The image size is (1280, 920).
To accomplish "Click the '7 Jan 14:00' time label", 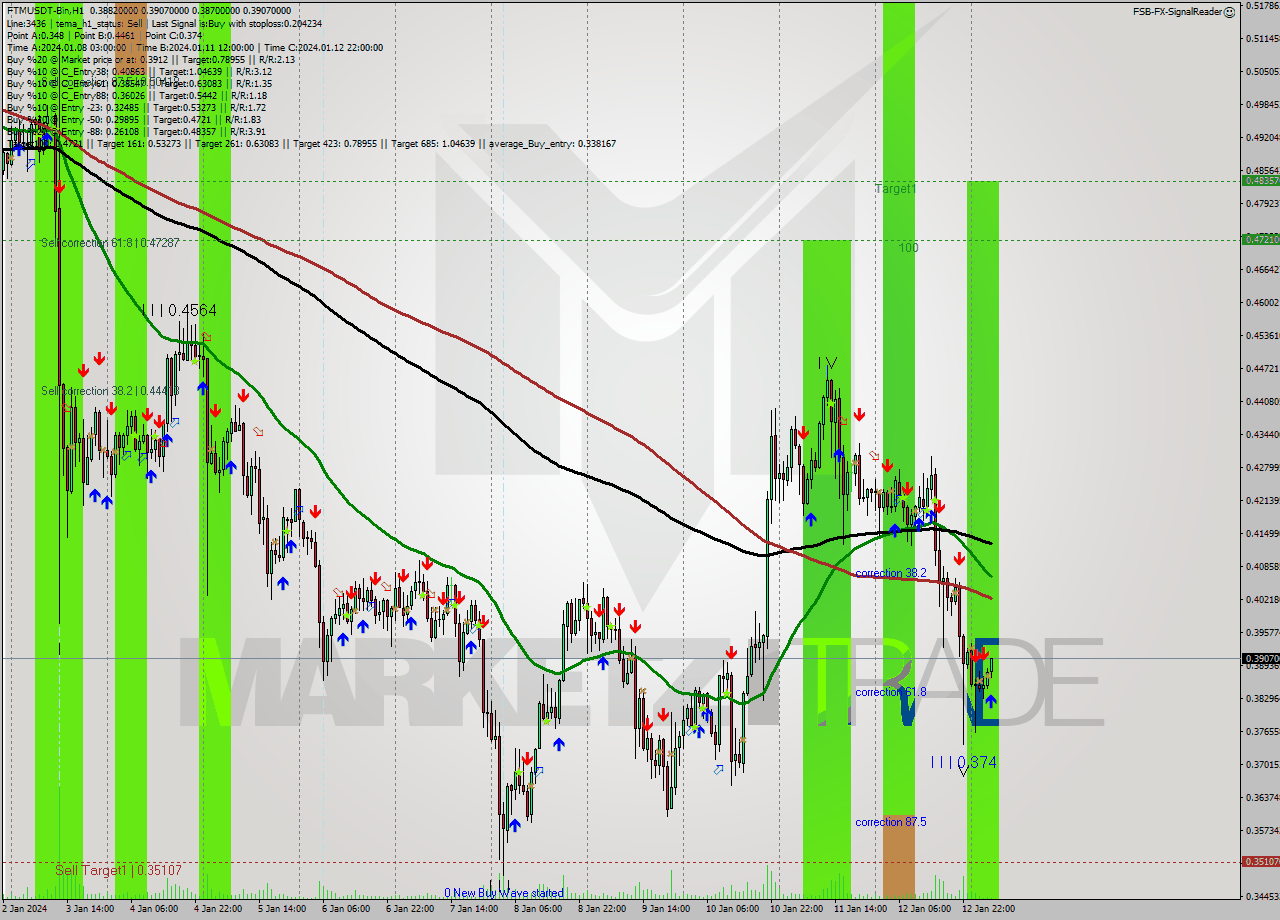I will pyautogui.click(x=474, y=909).
